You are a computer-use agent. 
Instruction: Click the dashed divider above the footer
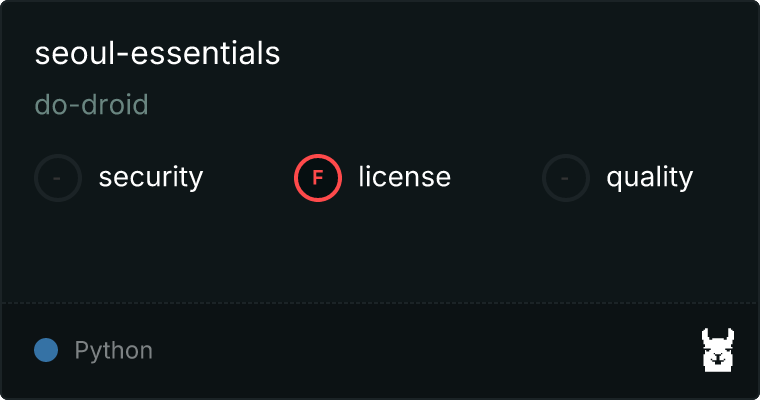380,302
